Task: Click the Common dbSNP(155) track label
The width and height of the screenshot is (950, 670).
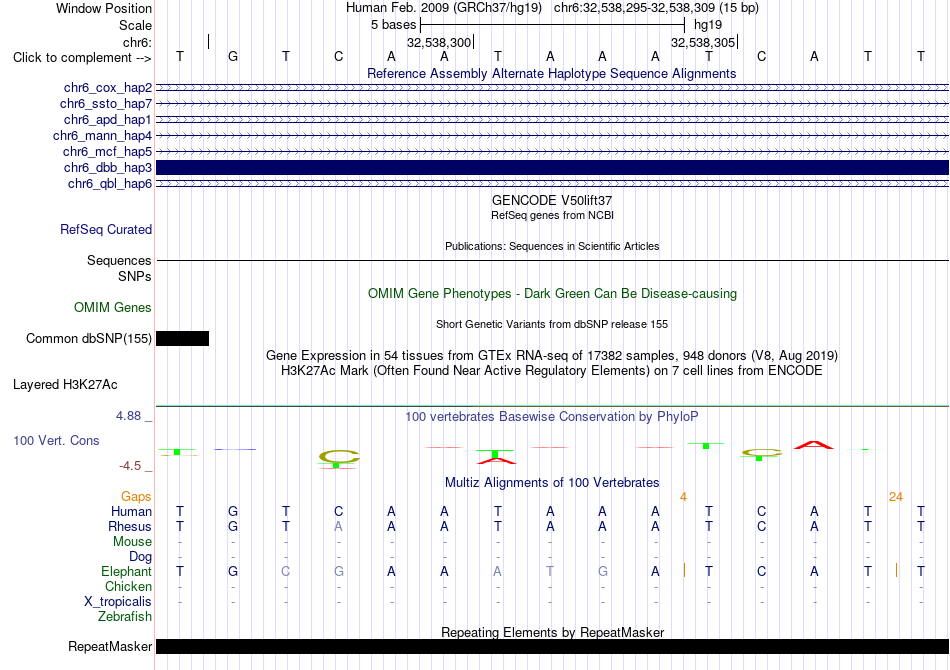Action: point(89,339)
